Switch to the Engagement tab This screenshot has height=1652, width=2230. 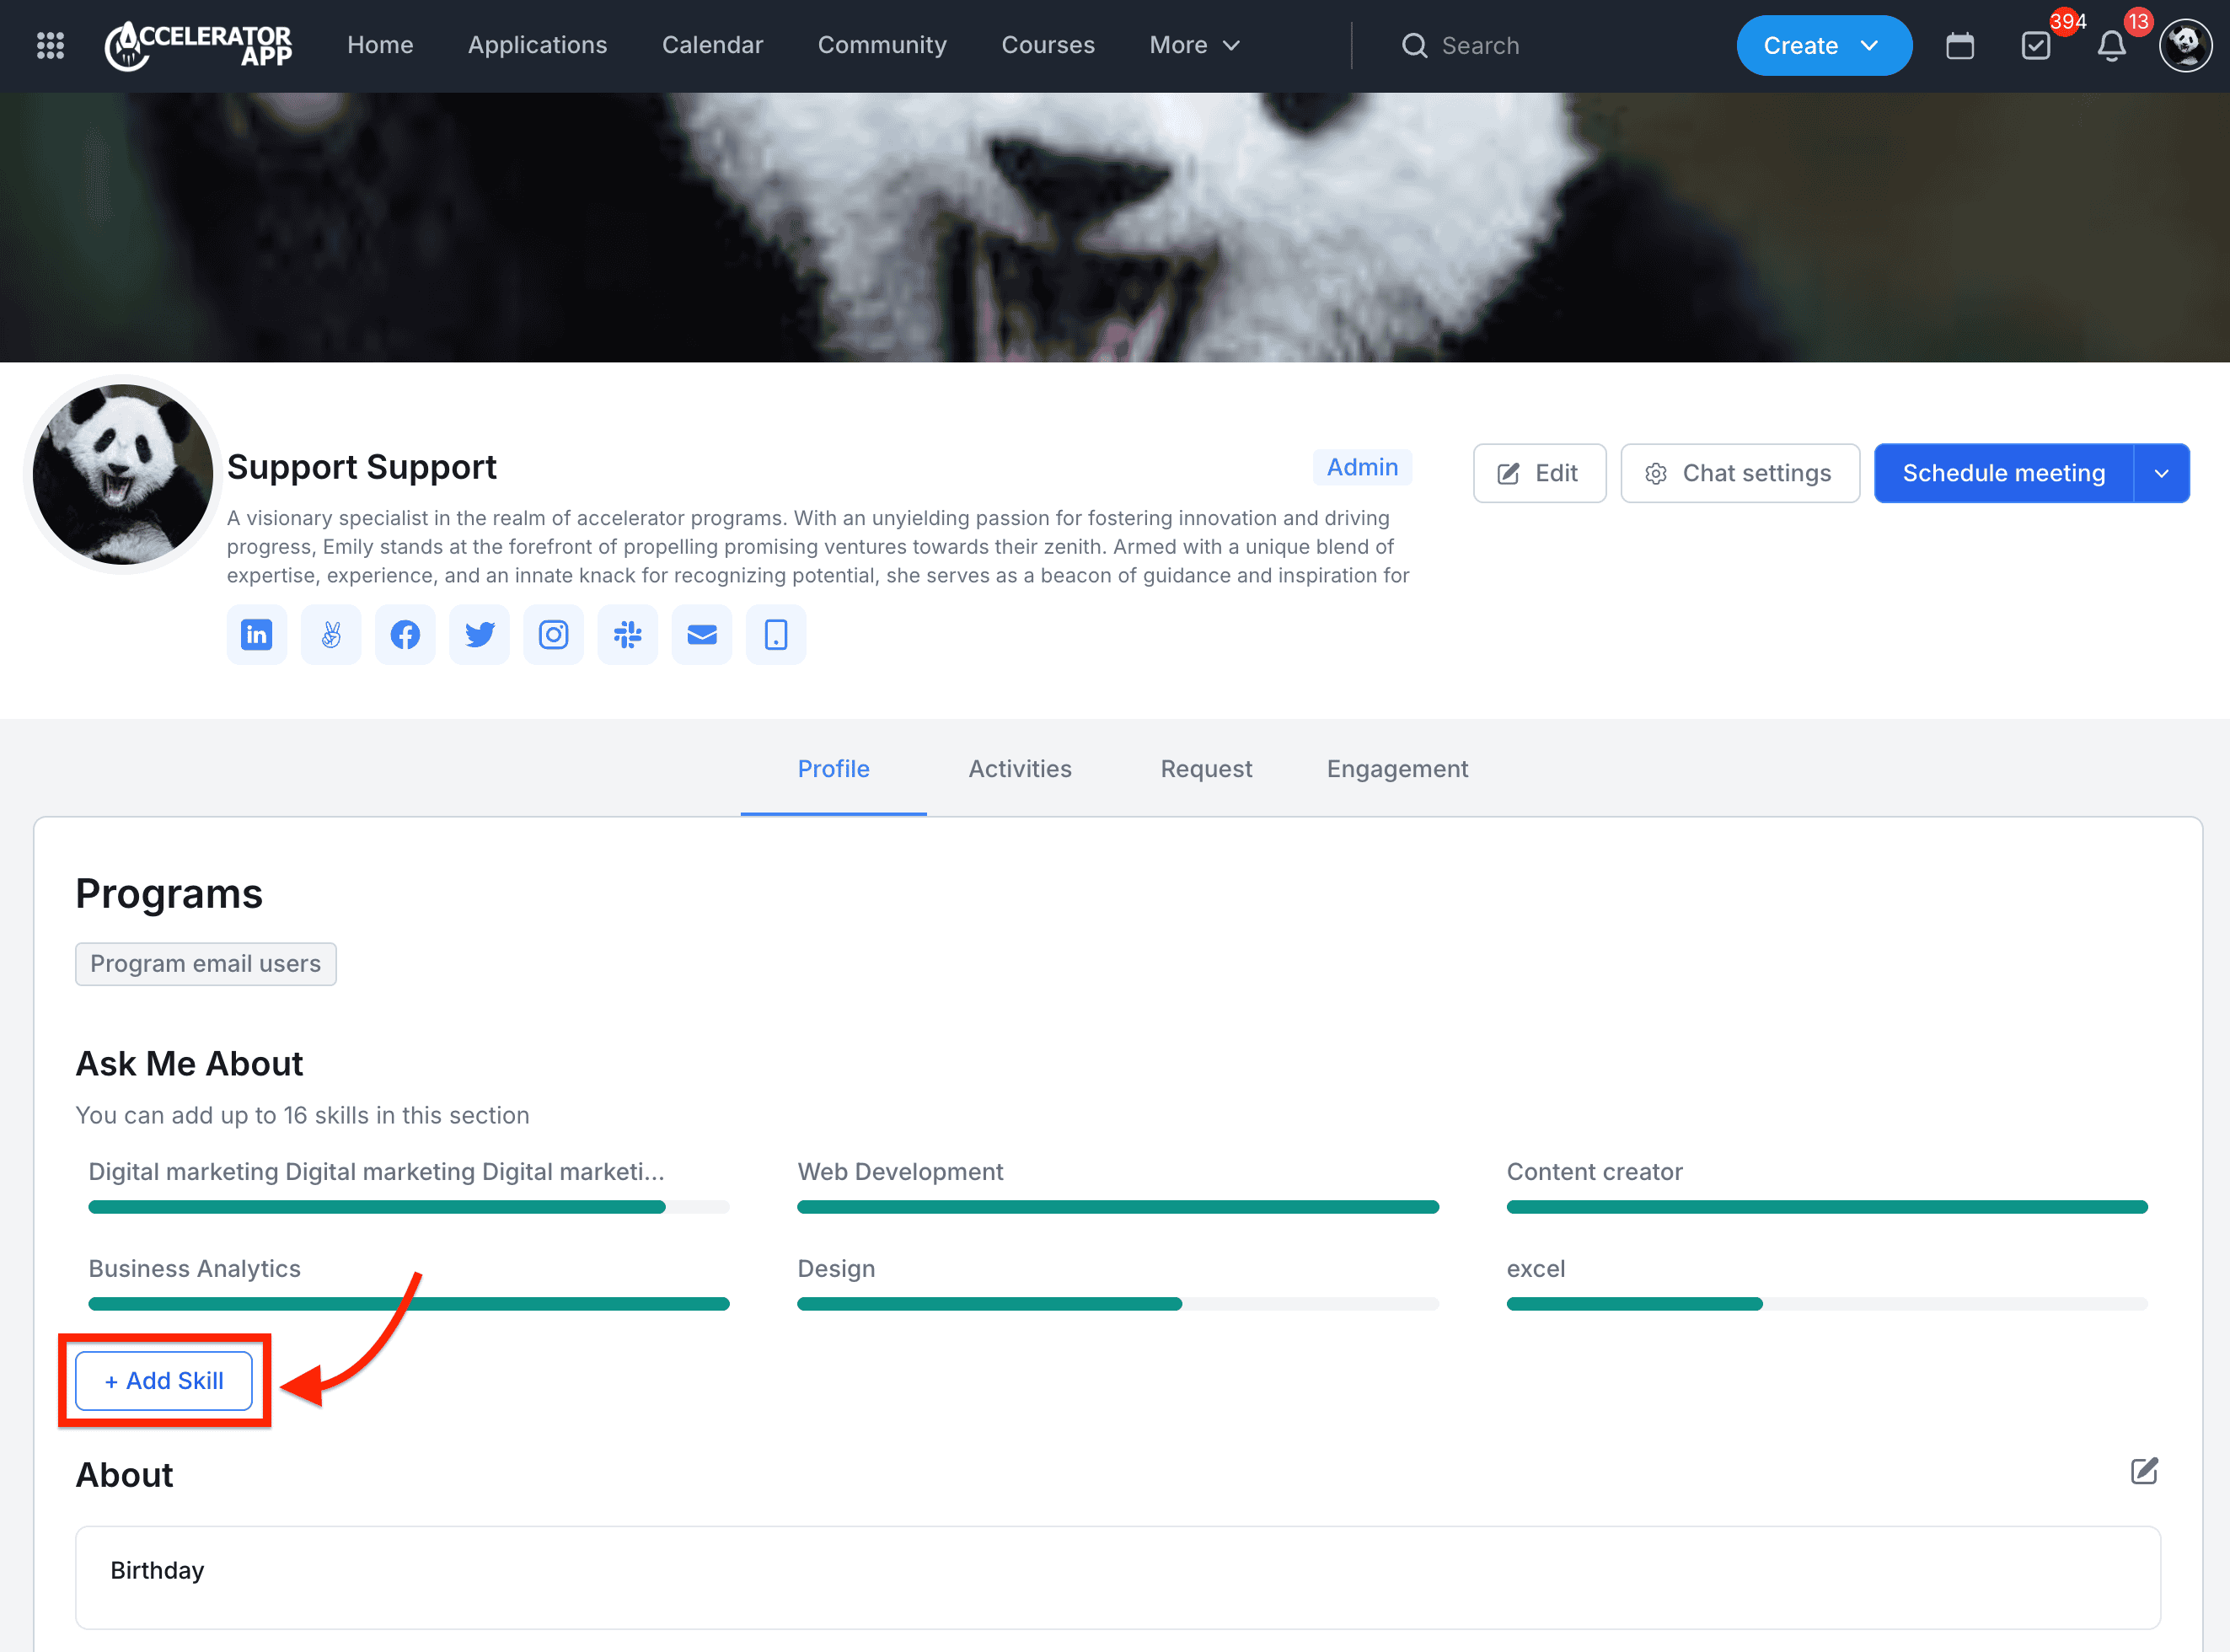[1396, 769]
